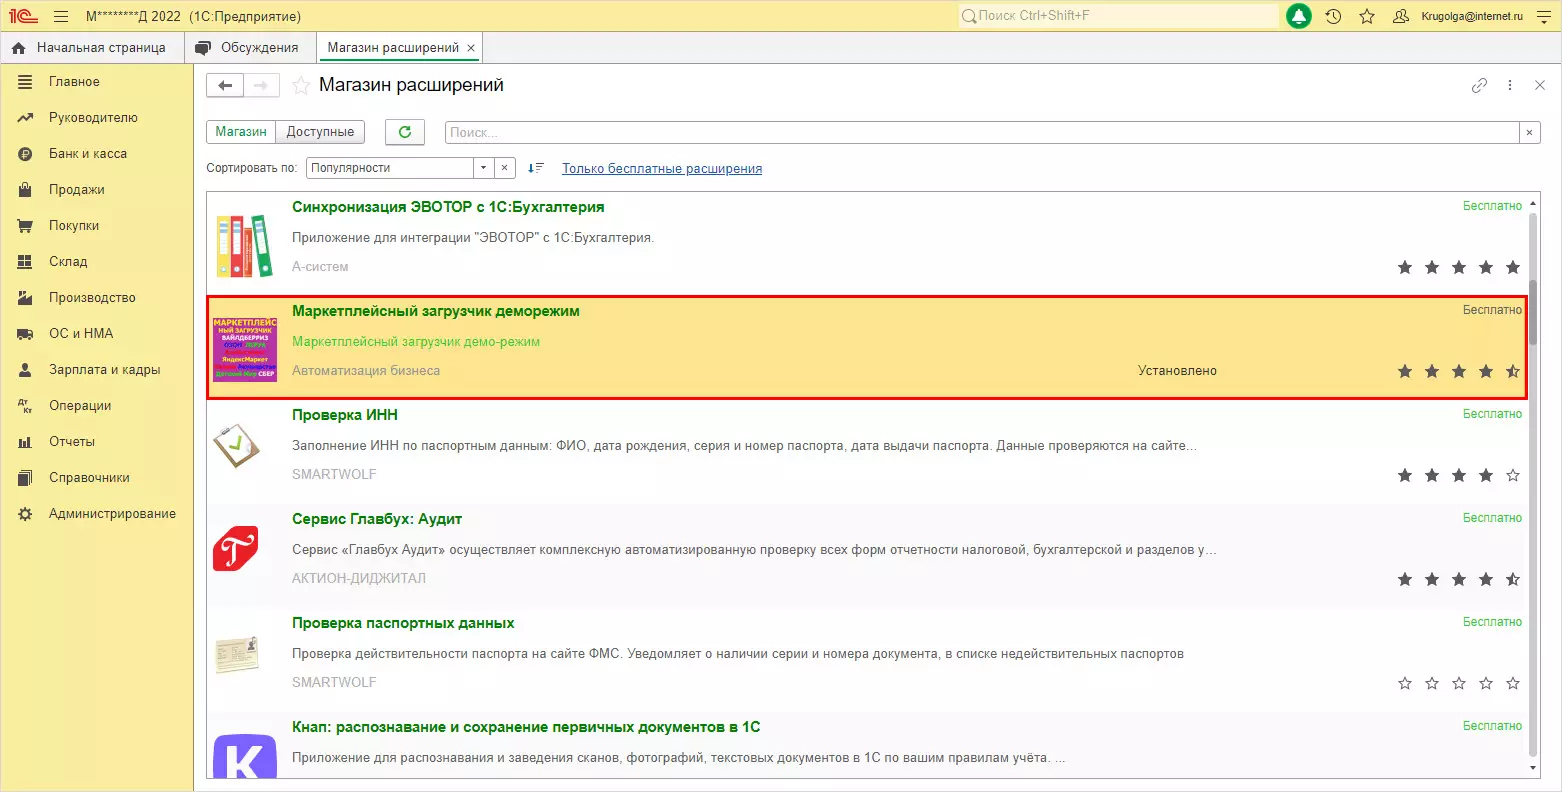Image resolution: width=1562 pixels, height=792 pixels.
Task: Refresh the extensions list
Action: tap(405, 132)
